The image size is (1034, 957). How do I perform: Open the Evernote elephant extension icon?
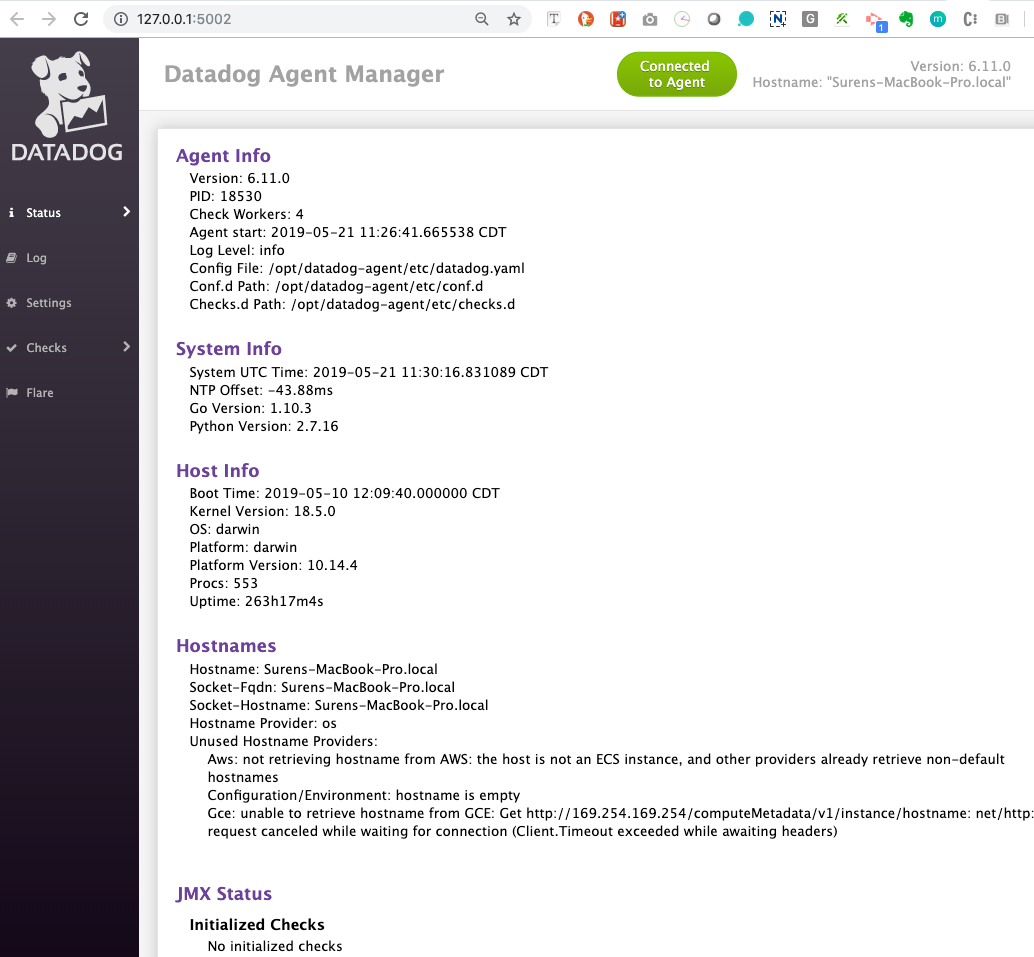click(906, 19)
